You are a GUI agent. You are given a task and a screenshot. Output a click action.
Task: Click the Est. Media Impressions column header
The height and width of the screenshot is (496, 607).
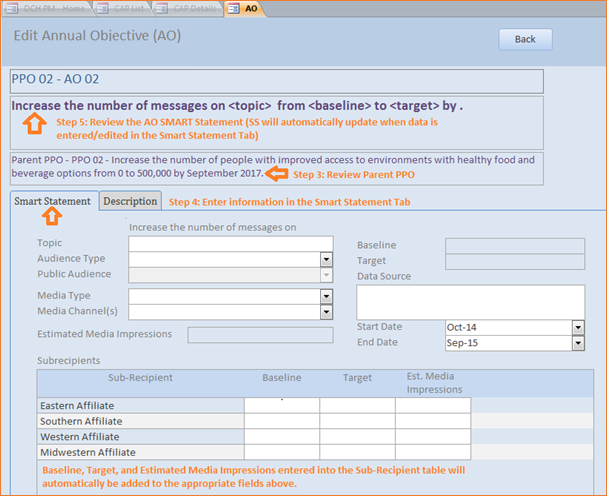(x=434, y=383)
